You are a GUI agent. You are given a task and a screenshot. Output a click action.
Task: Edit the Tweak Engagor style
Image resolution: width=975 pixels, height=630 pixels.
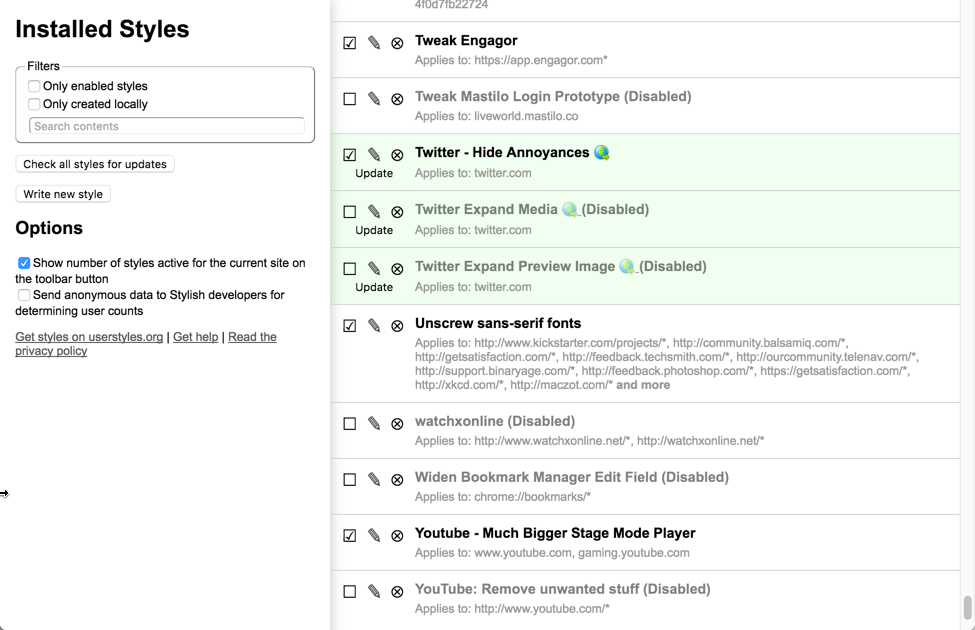pos(373,42)
